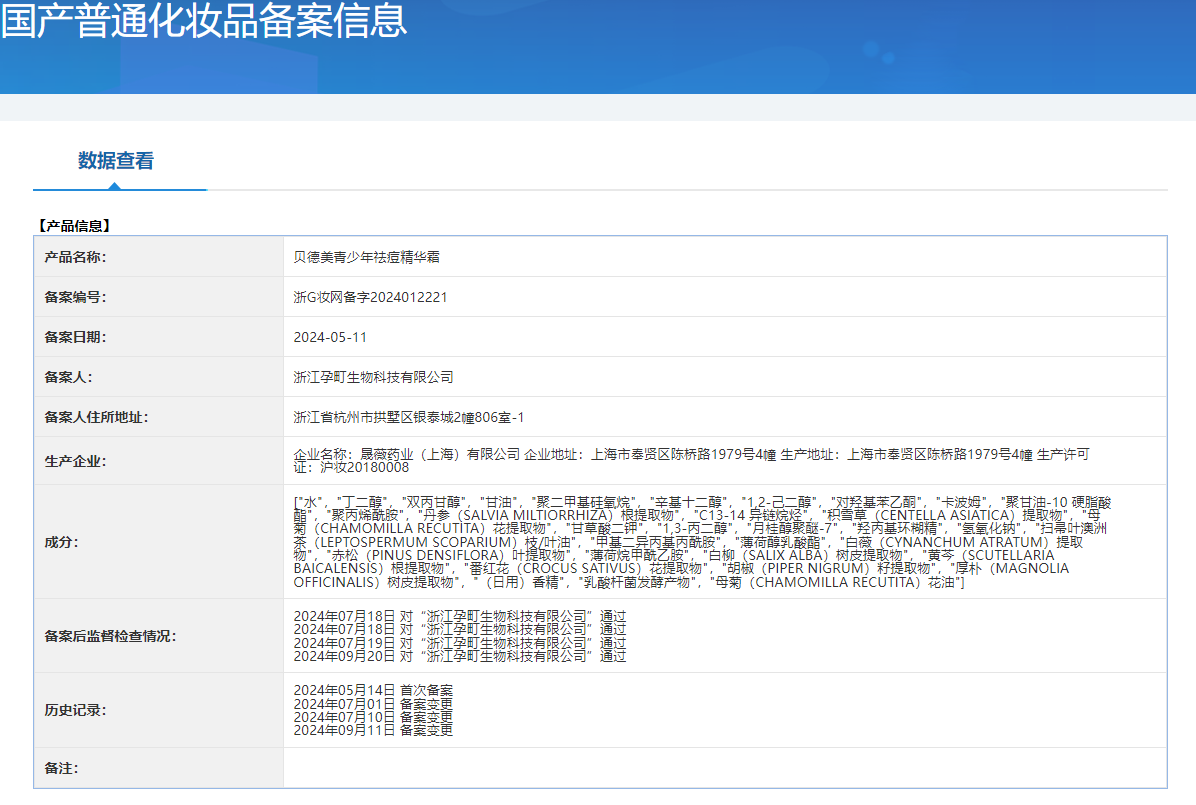The height and width of the screenshot is (805, 1196).
Task: Click the 2024年05月14日 首次备案 history entry
Action: click(372, 690)
